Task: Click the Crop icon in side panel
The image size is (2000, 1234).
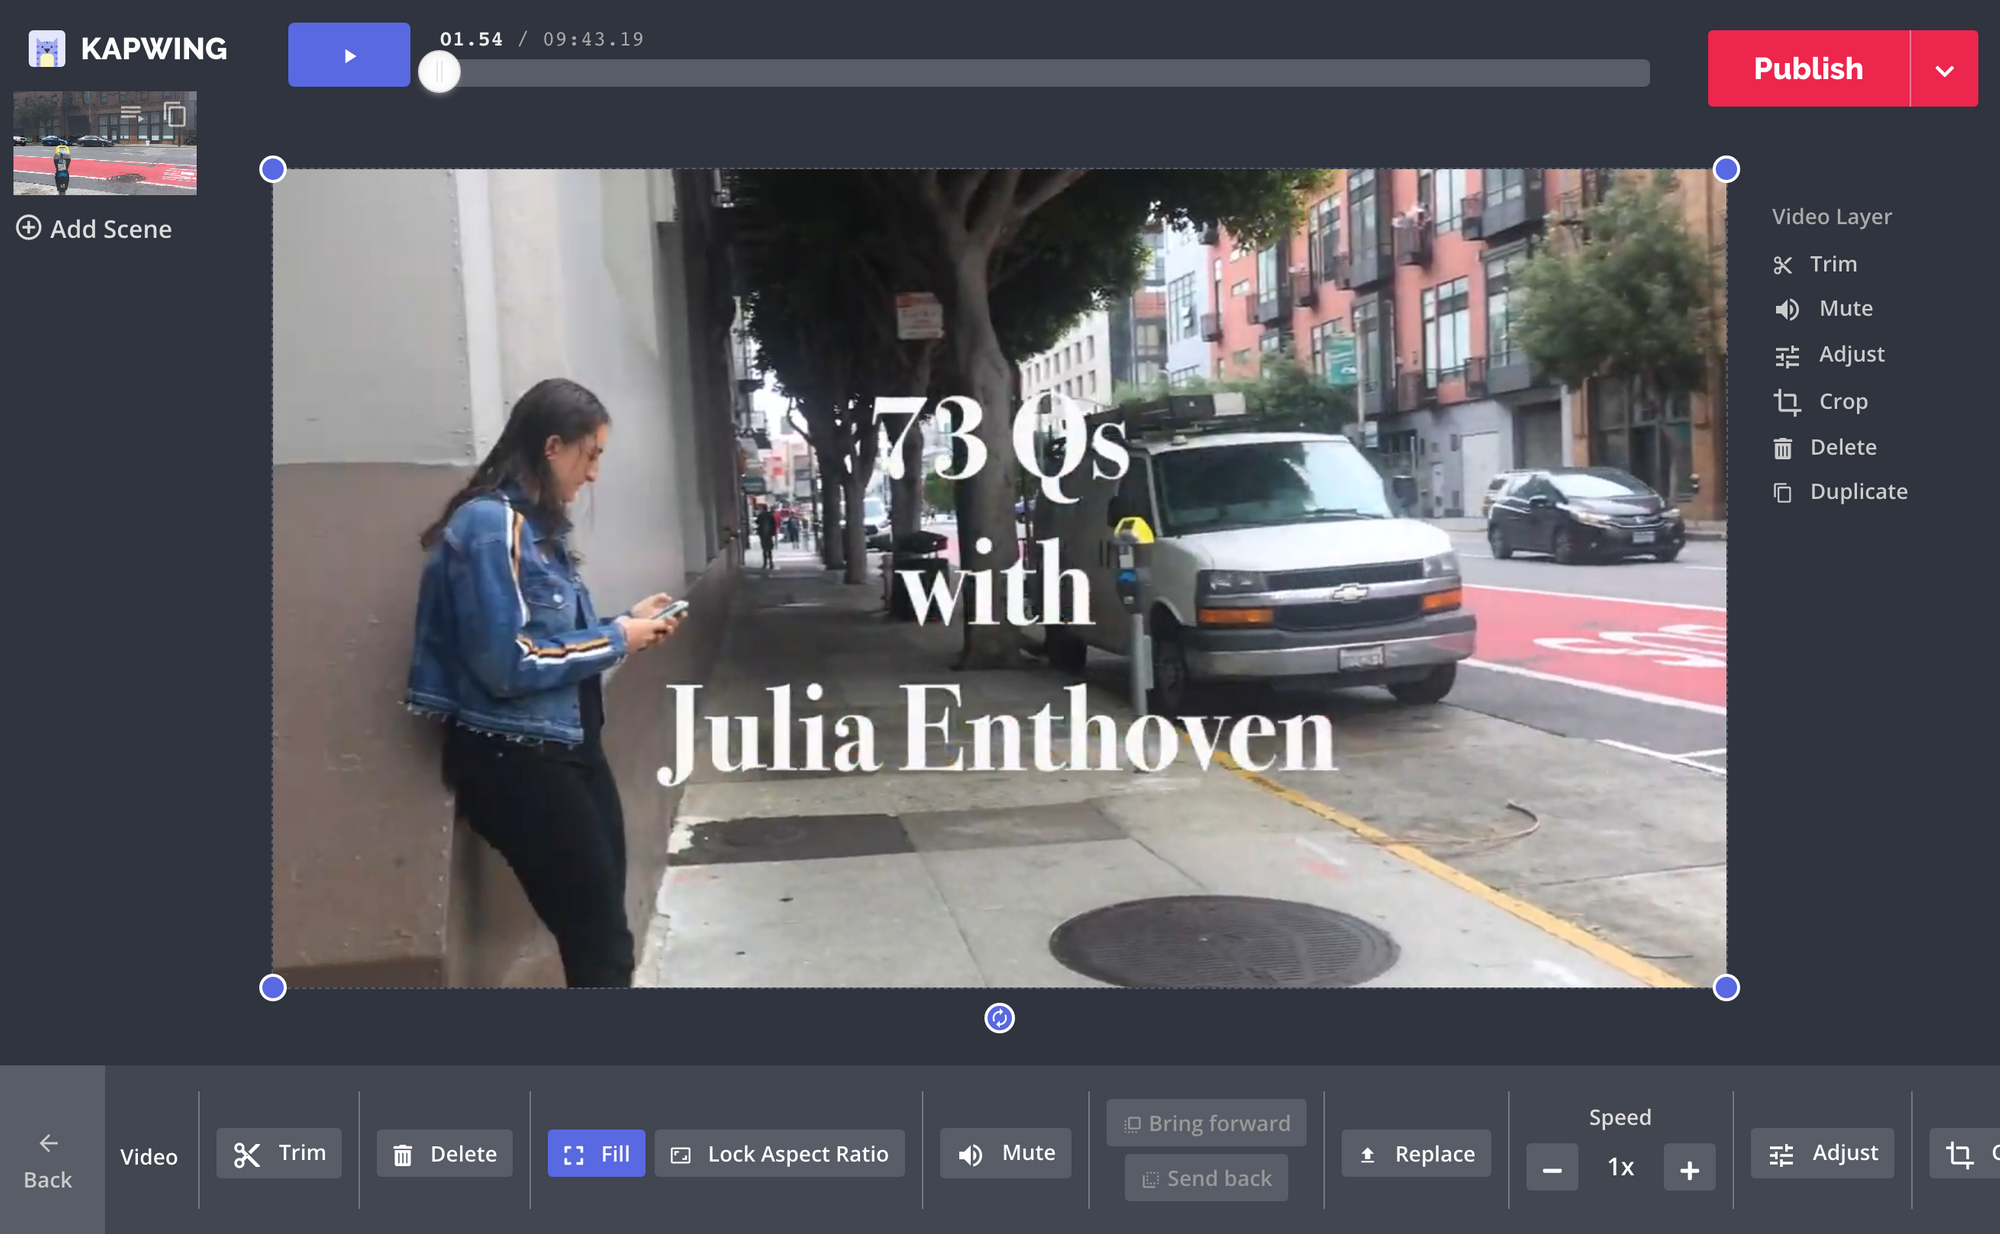Action: (1787, 402)
